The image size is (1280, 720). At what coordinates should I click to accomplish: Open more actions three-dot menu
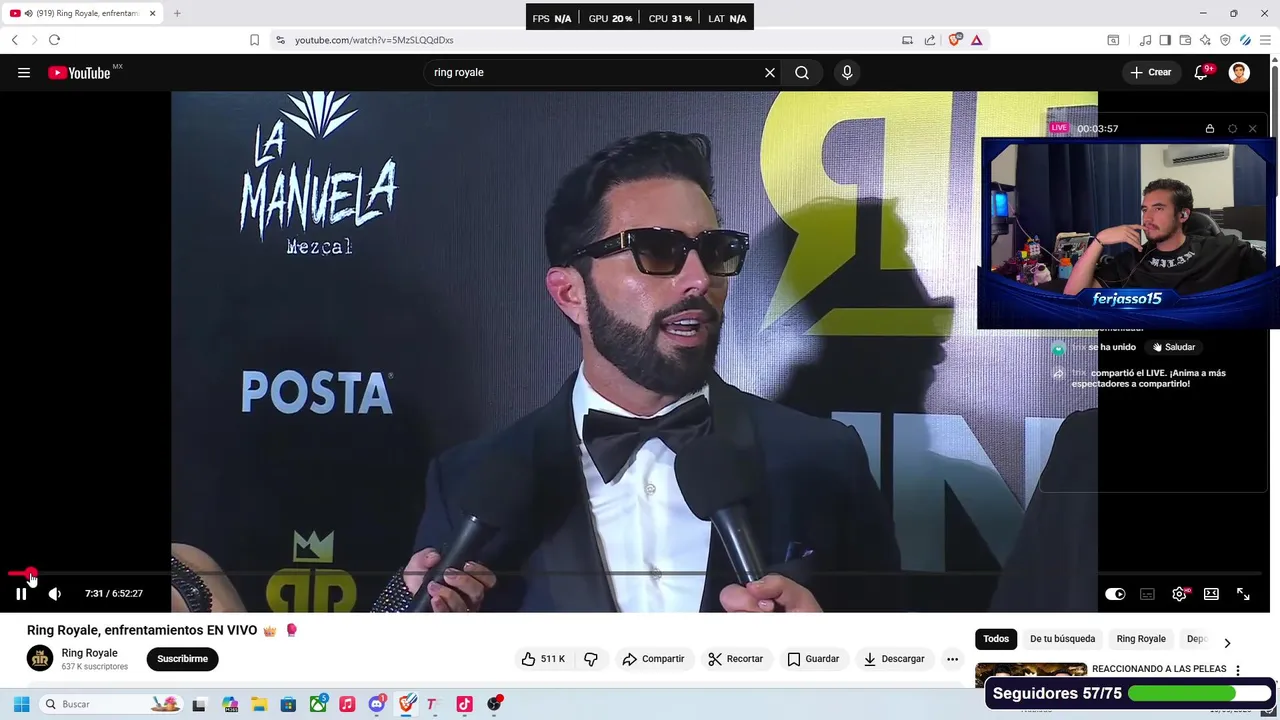click(952, 659)
